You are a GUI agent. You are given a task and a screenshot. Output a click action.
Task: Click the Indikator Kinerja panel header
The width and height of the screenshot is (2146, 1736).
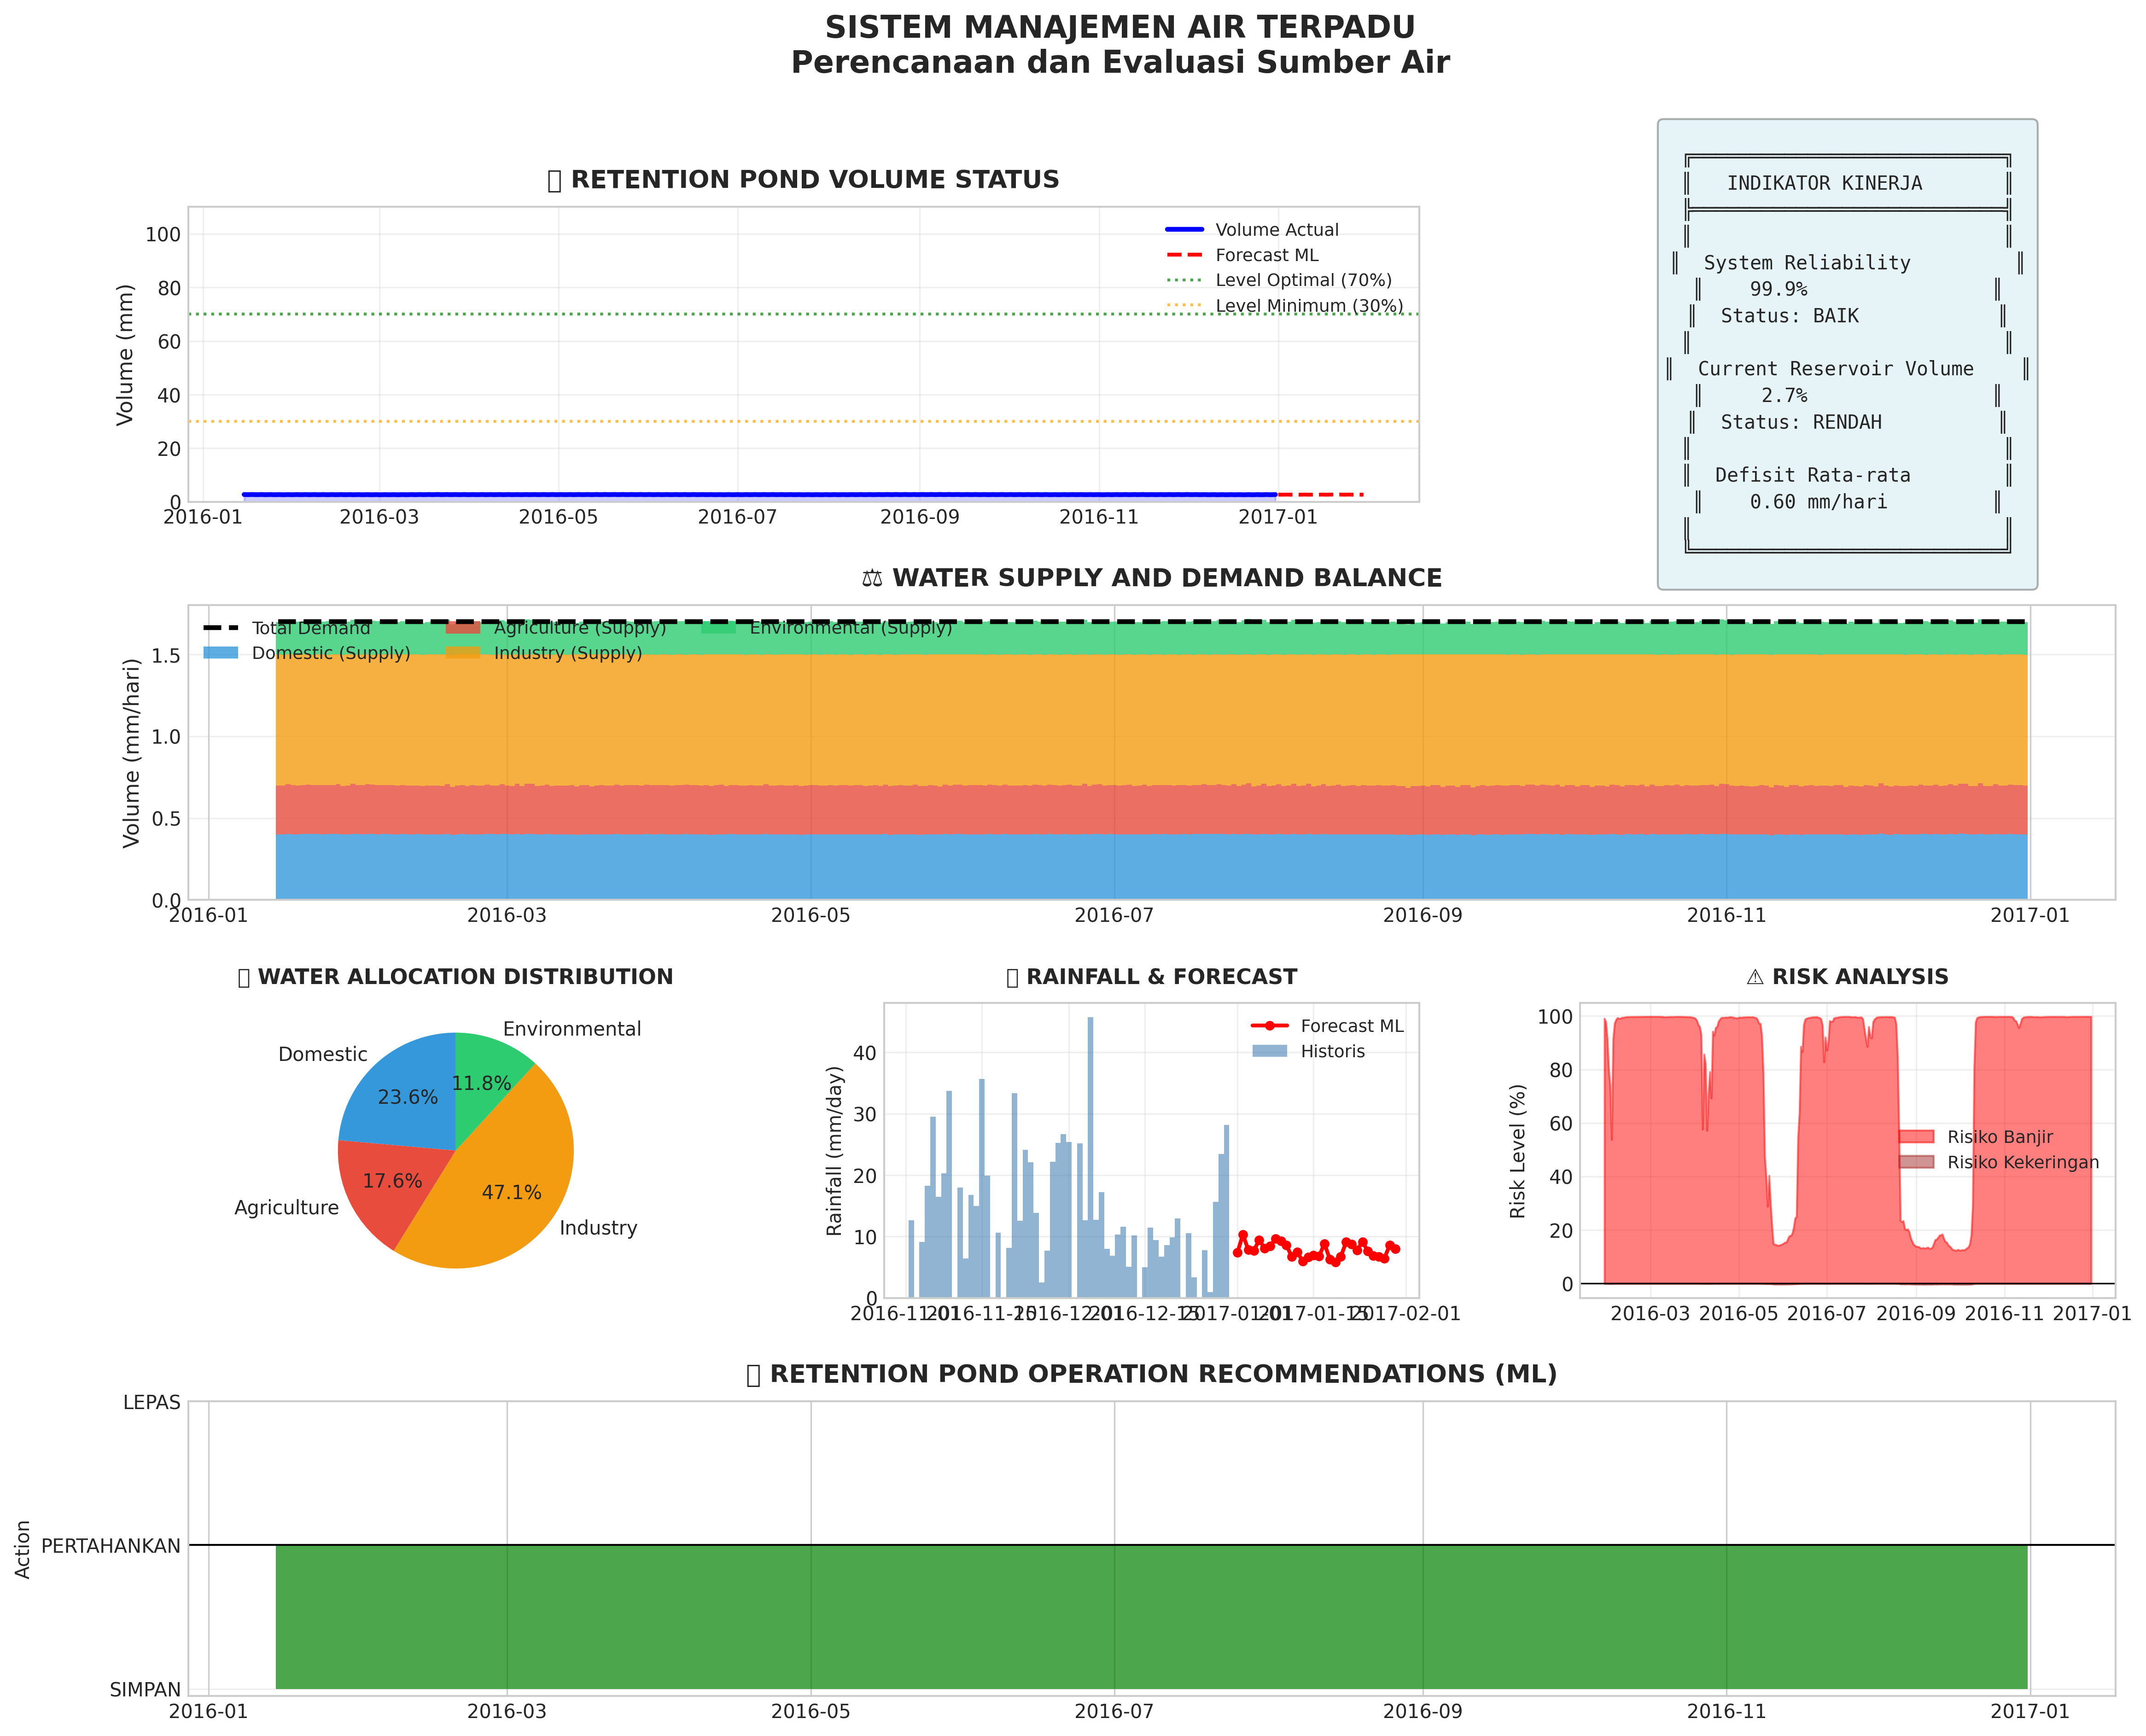(x=1824, y=183)
